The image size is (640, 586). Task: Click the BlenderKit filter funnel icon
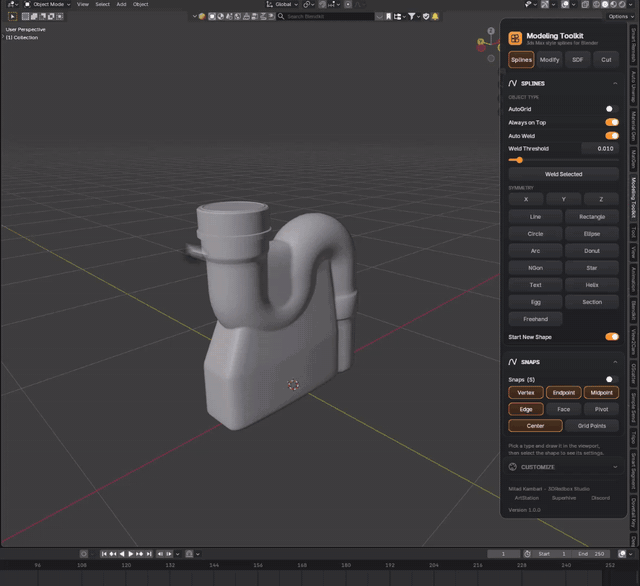(411, 16)
